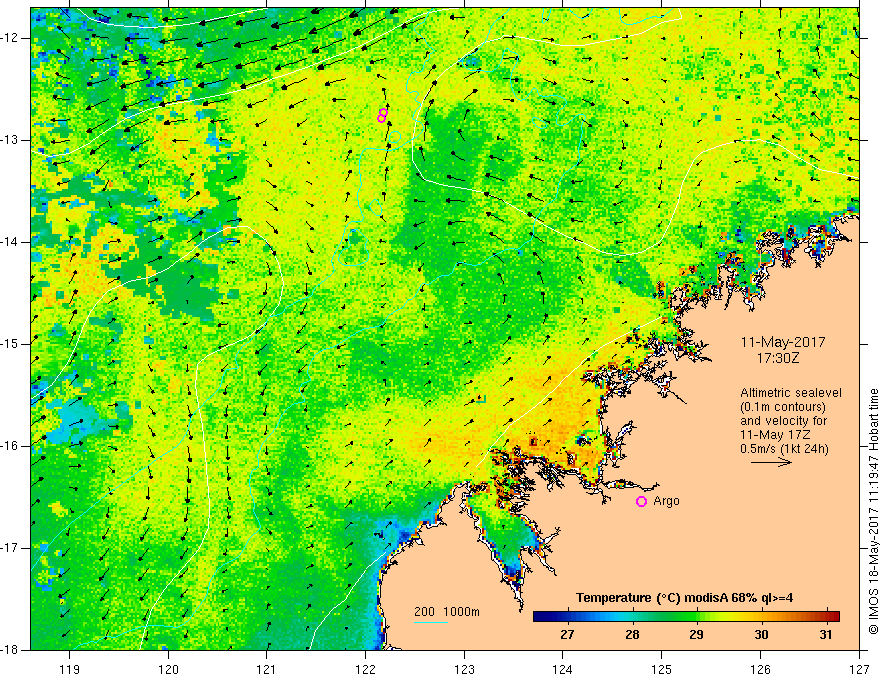The width and height of the screenshot is (880, 680).
Task: Click the IMOS copyright timestamp text
Action: [x=873, y=511]
